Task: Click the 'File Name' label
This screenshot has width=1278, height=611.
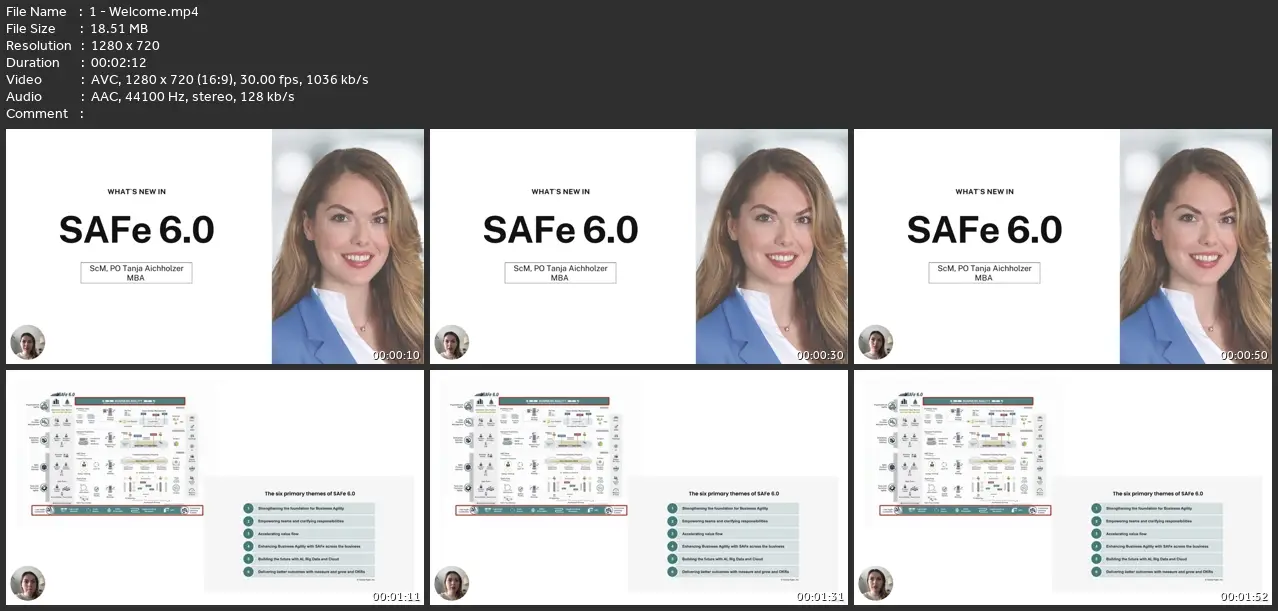Action: [x=36, y=12]
